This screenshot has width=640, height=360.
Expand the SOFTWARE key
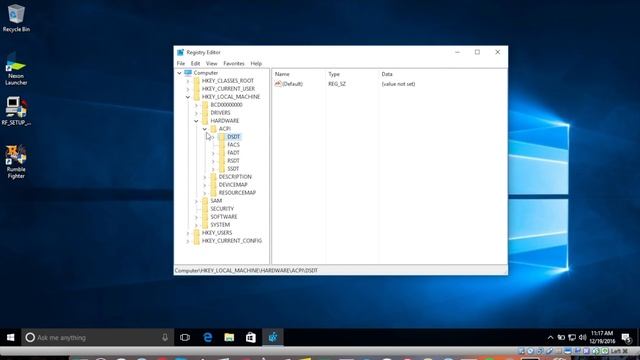[x=196, y=217]
